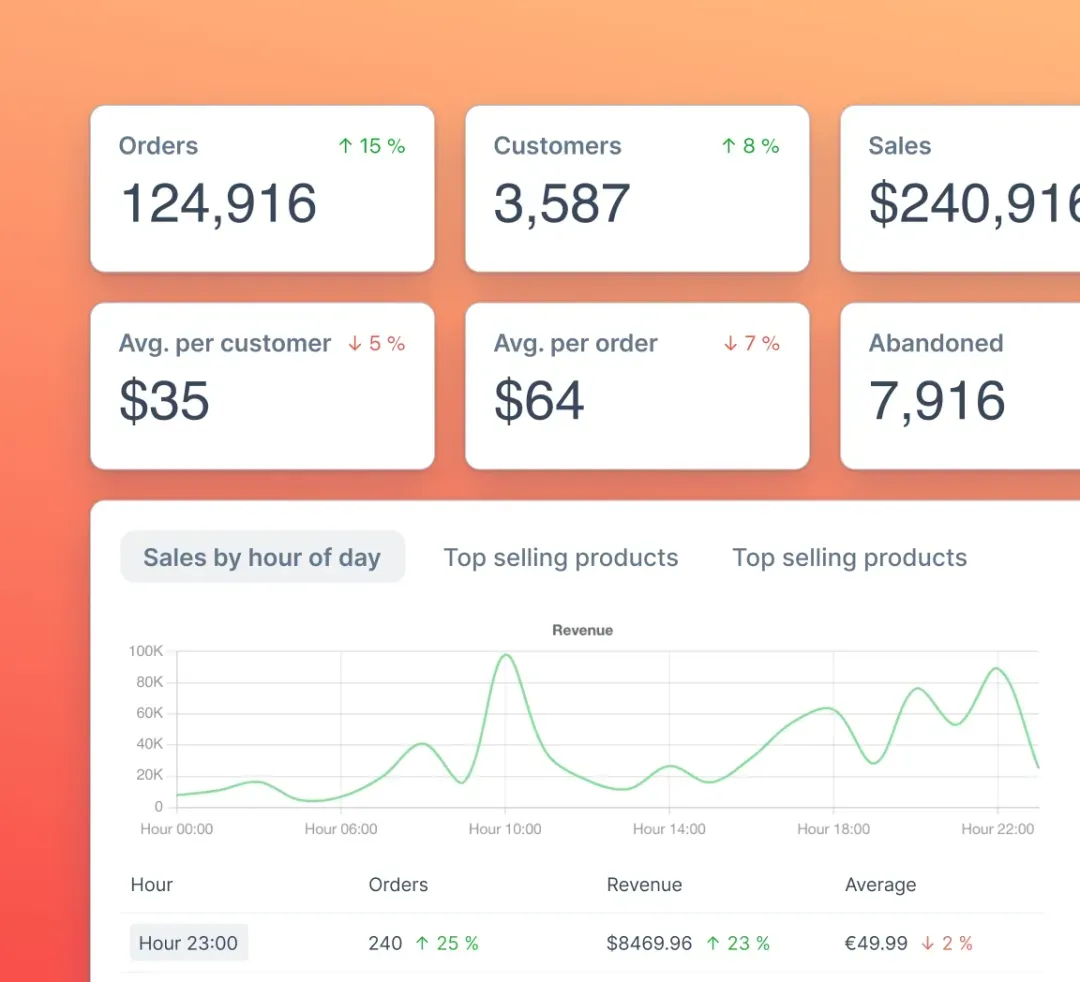This screenshot has width=1080, height=982.
Task: Click the Hour 18:00 label on chart axis
Action: [x=833, y=829]
